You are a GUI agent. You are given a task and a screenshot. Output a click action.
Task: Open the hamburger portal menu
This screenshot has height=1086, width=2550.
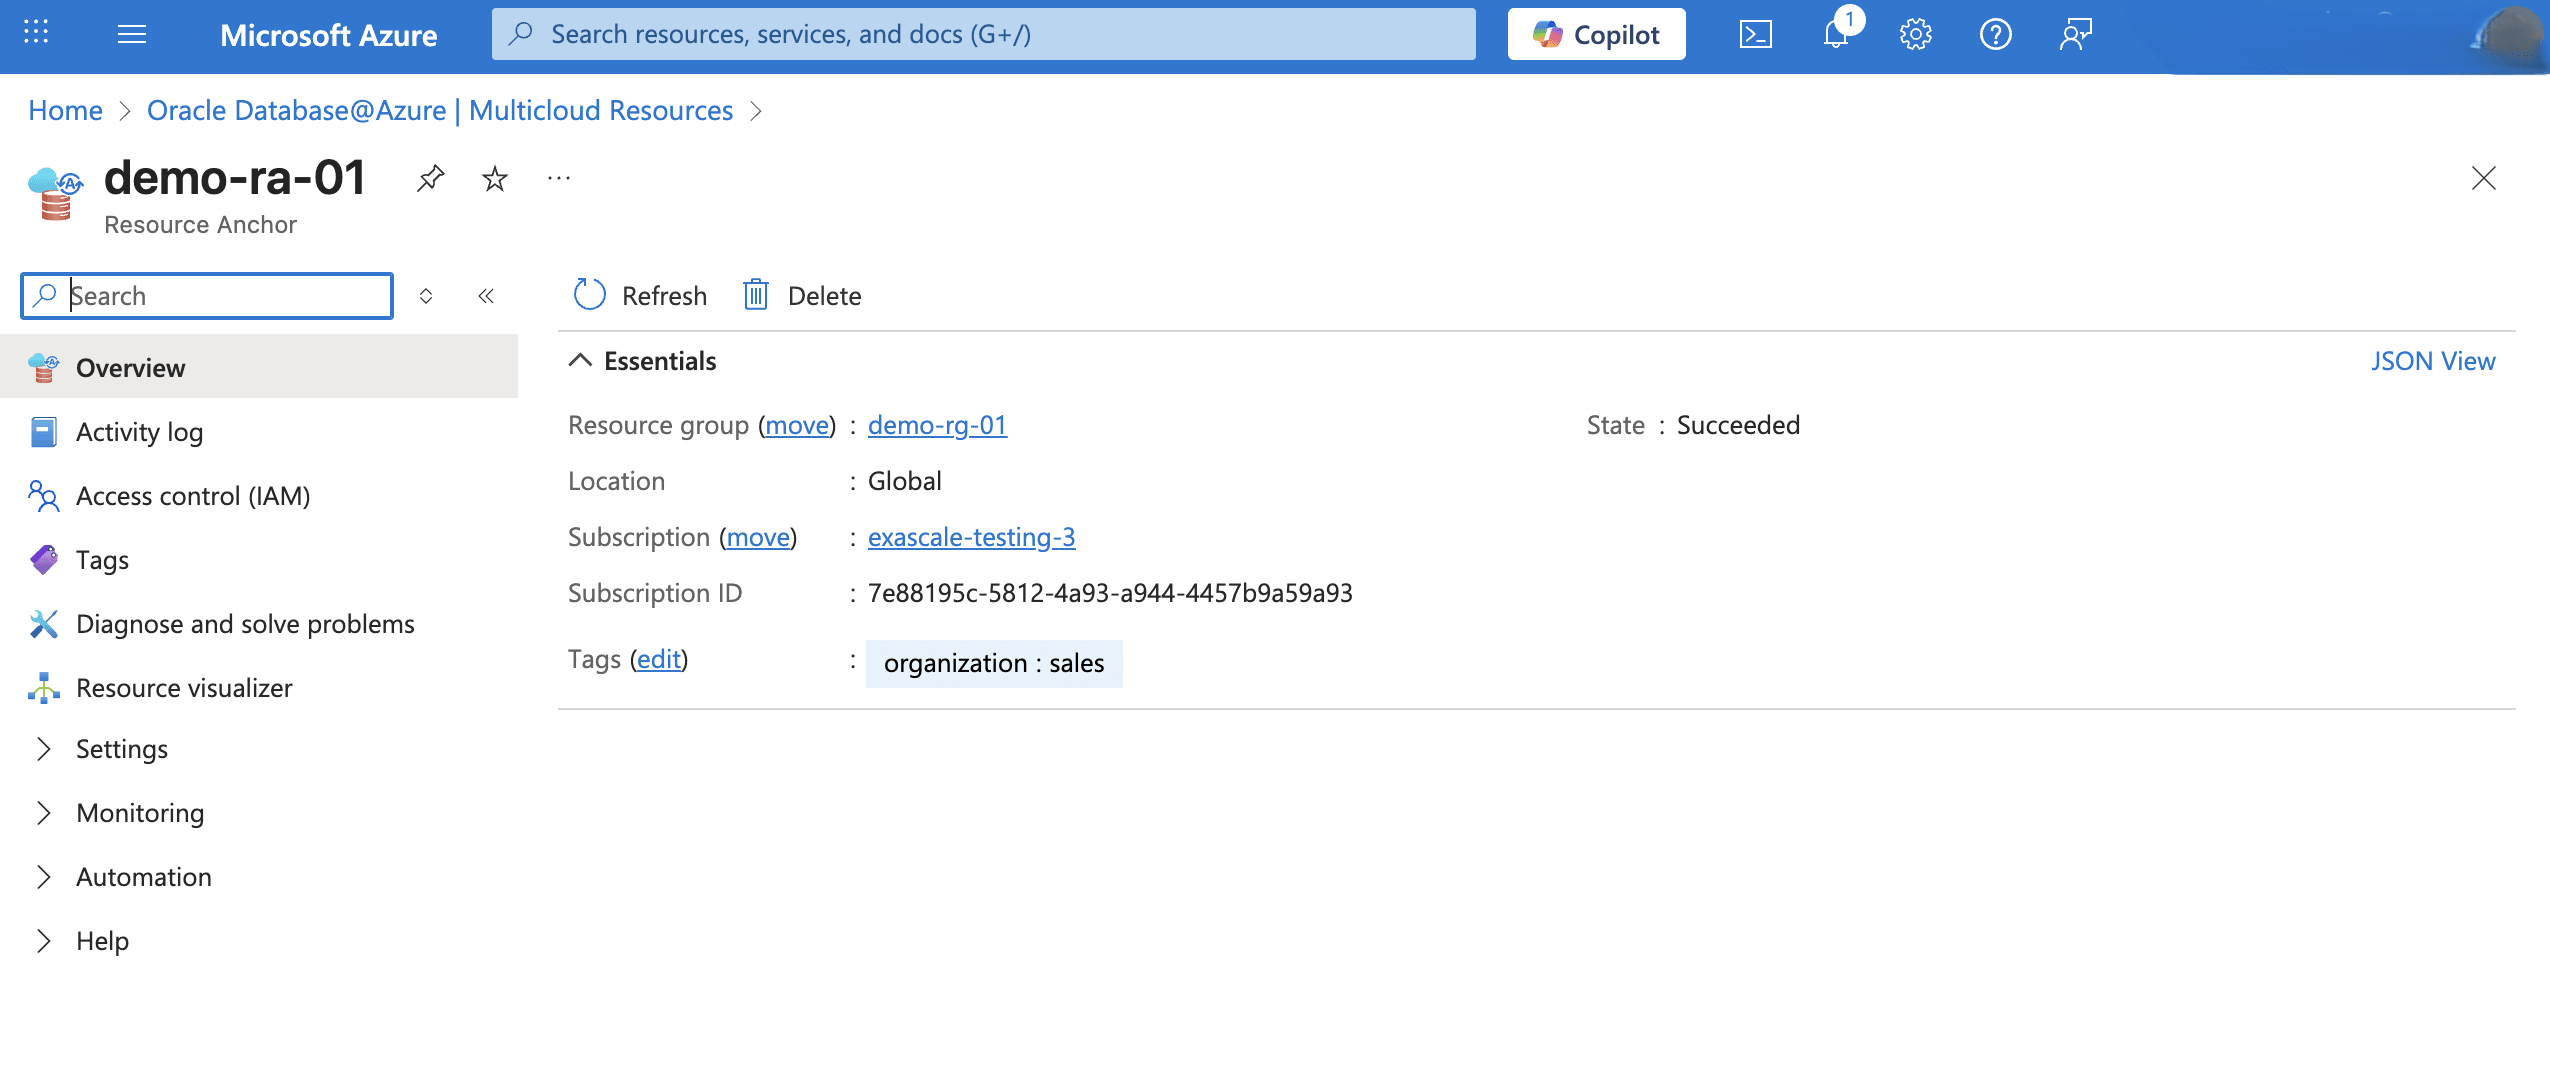[x=132, y=34]
